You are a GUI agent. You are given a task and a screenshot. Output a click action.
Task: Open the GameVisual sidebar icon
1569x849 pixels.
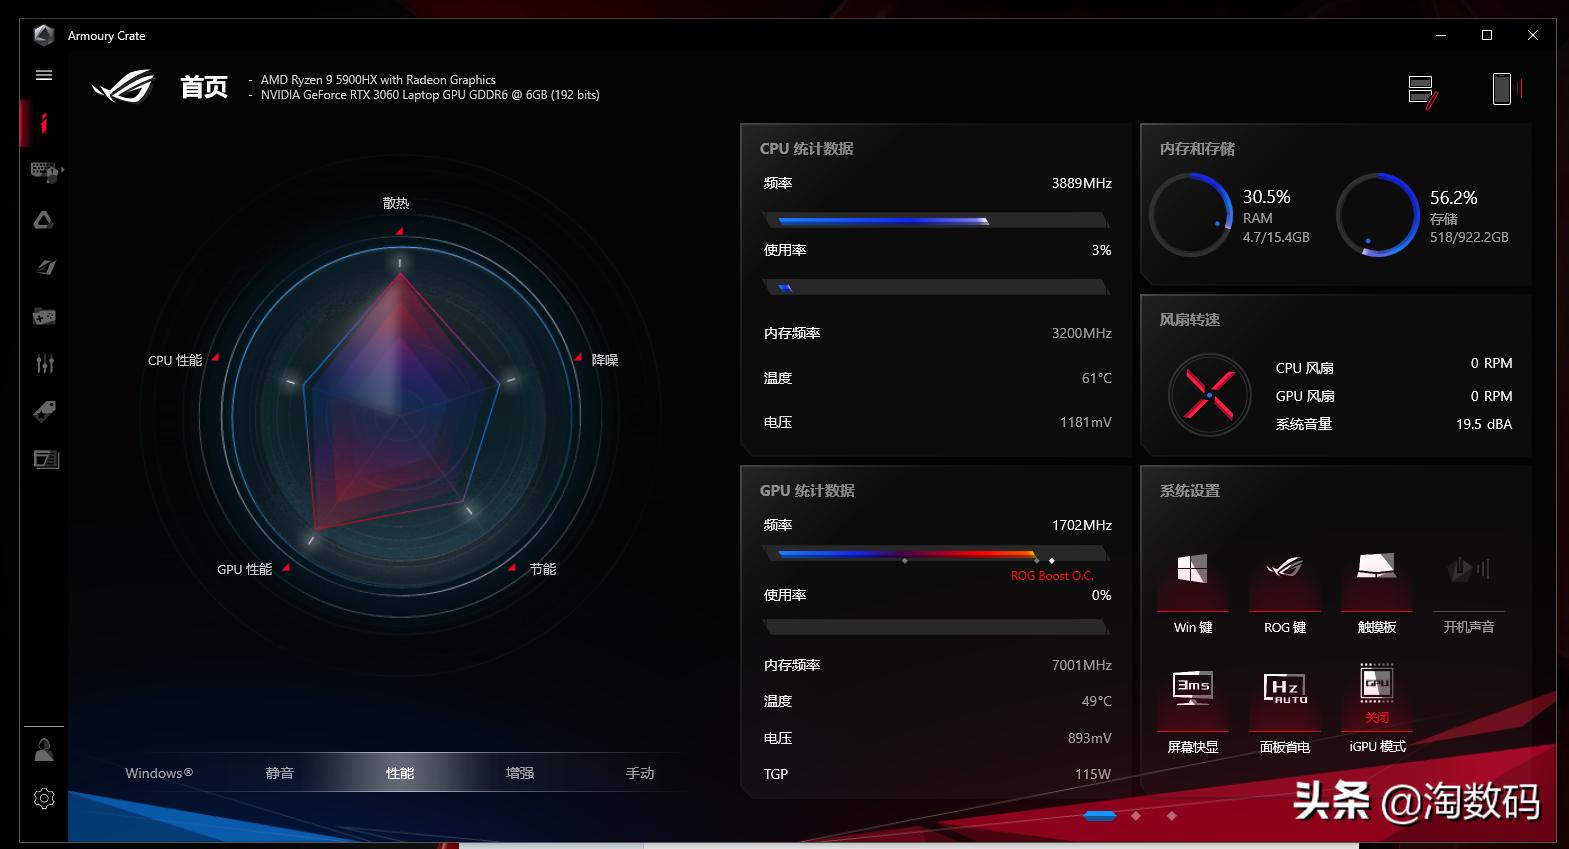44,267
